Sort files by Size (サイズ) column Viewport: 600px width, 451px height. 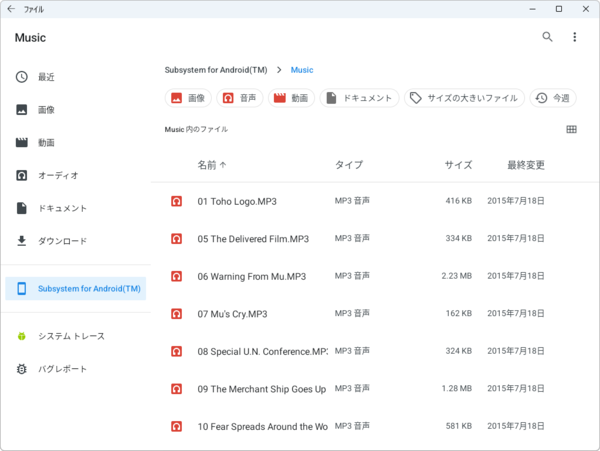pos(458,165)
